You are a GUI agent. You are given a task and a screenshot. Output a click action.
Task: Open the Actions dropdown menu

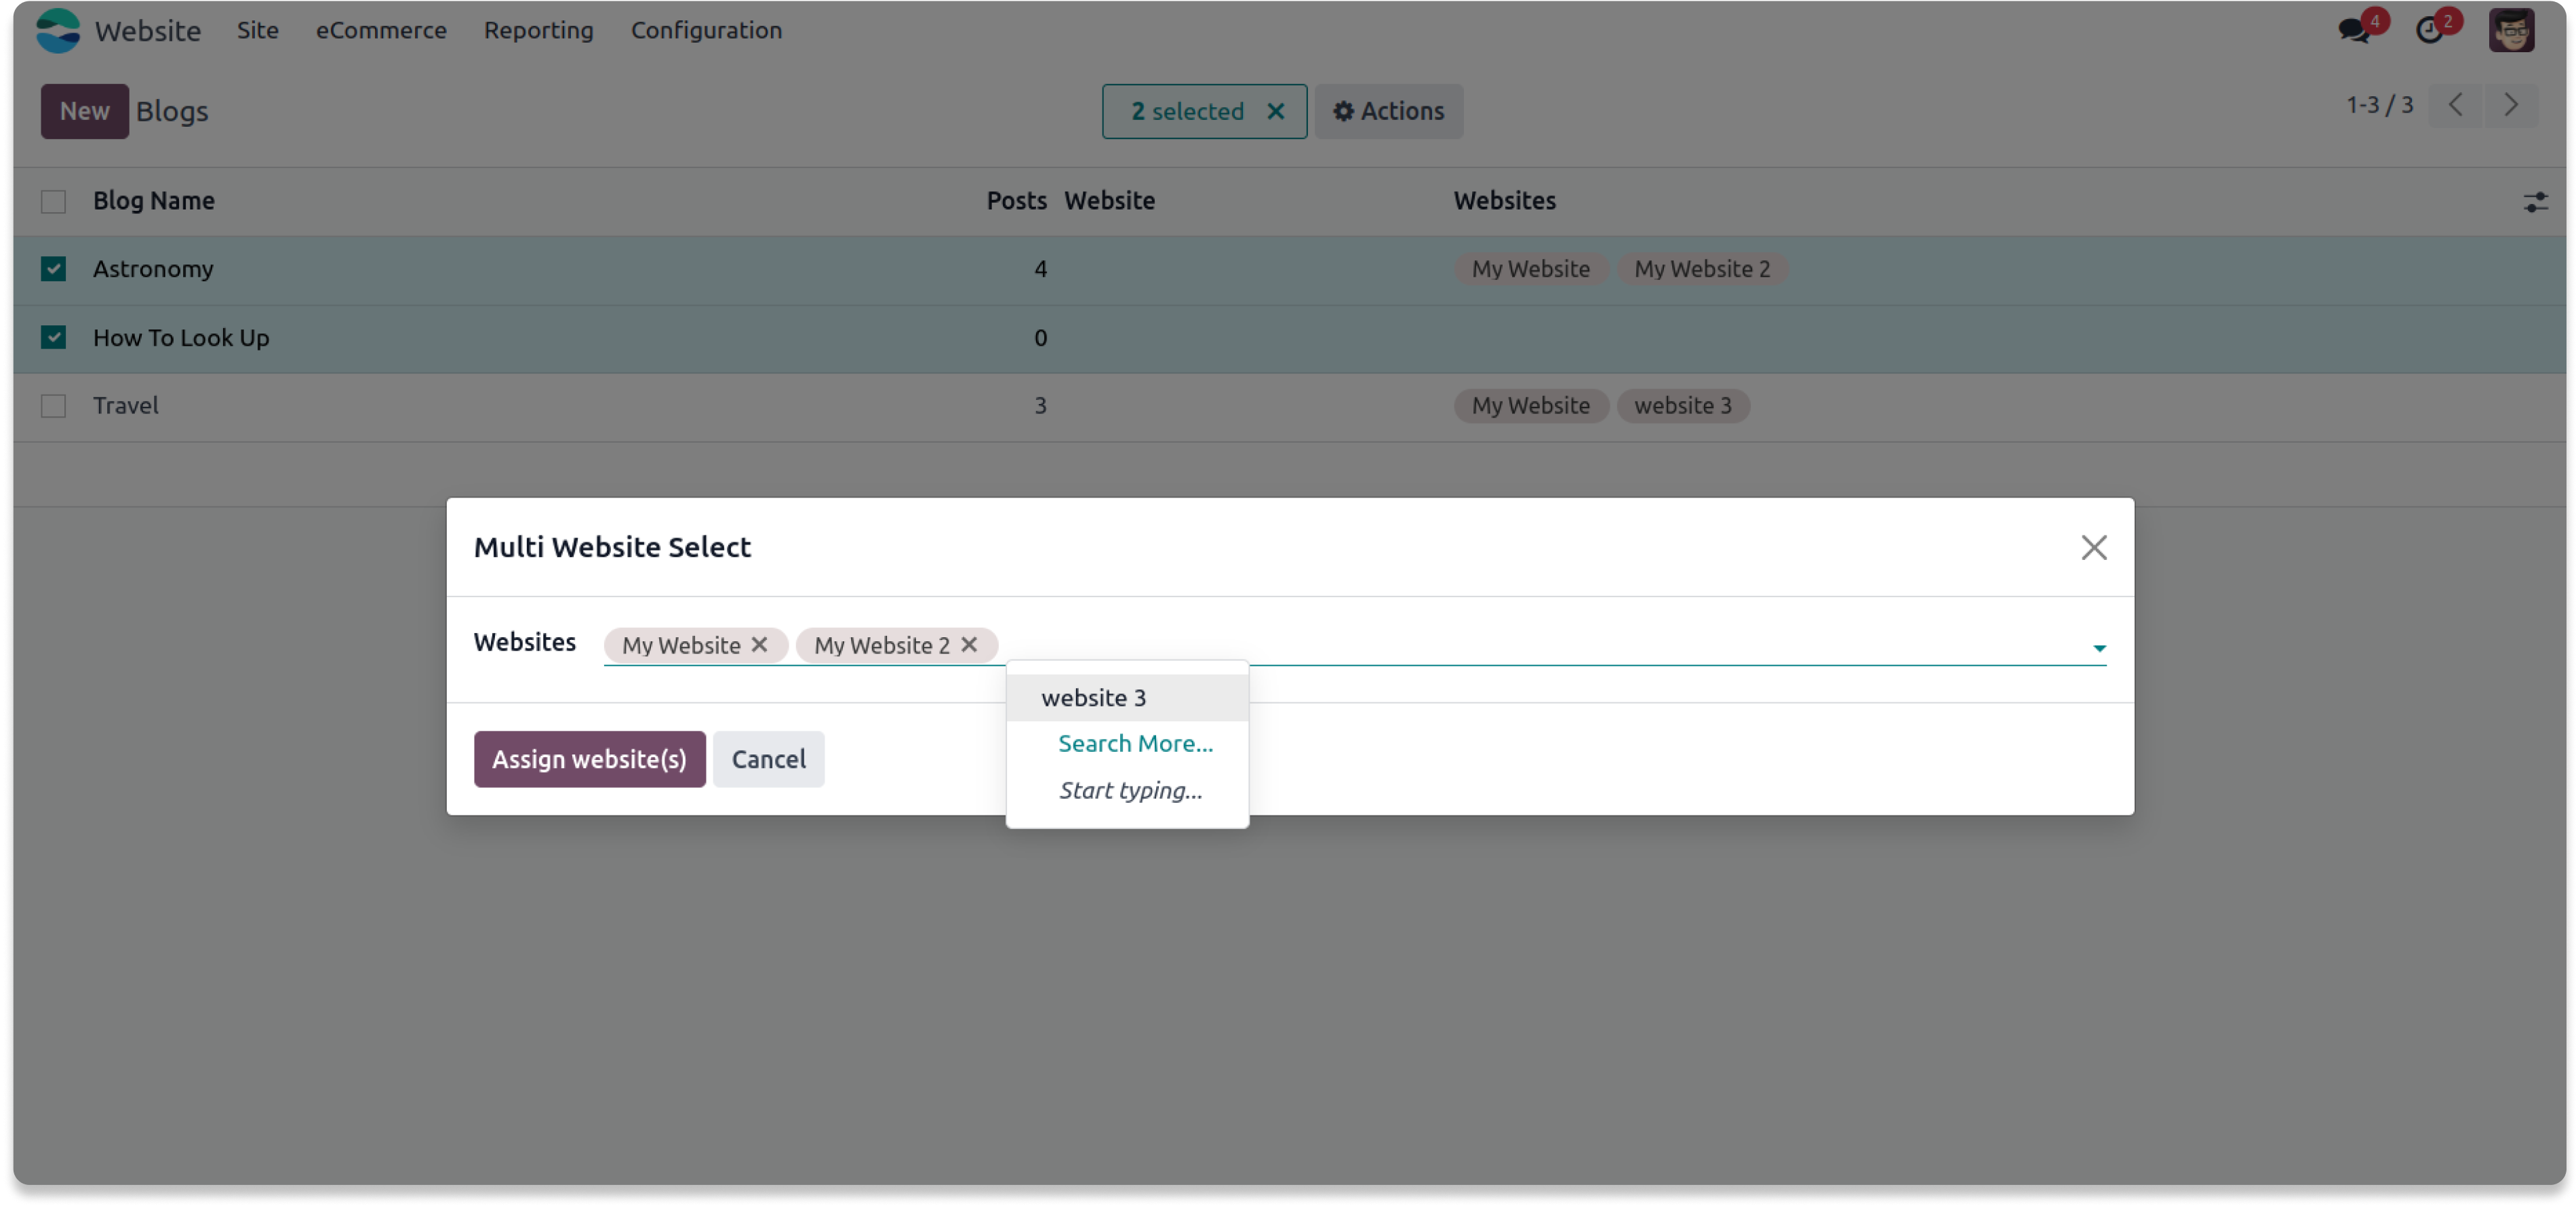tap(1388, 111)
